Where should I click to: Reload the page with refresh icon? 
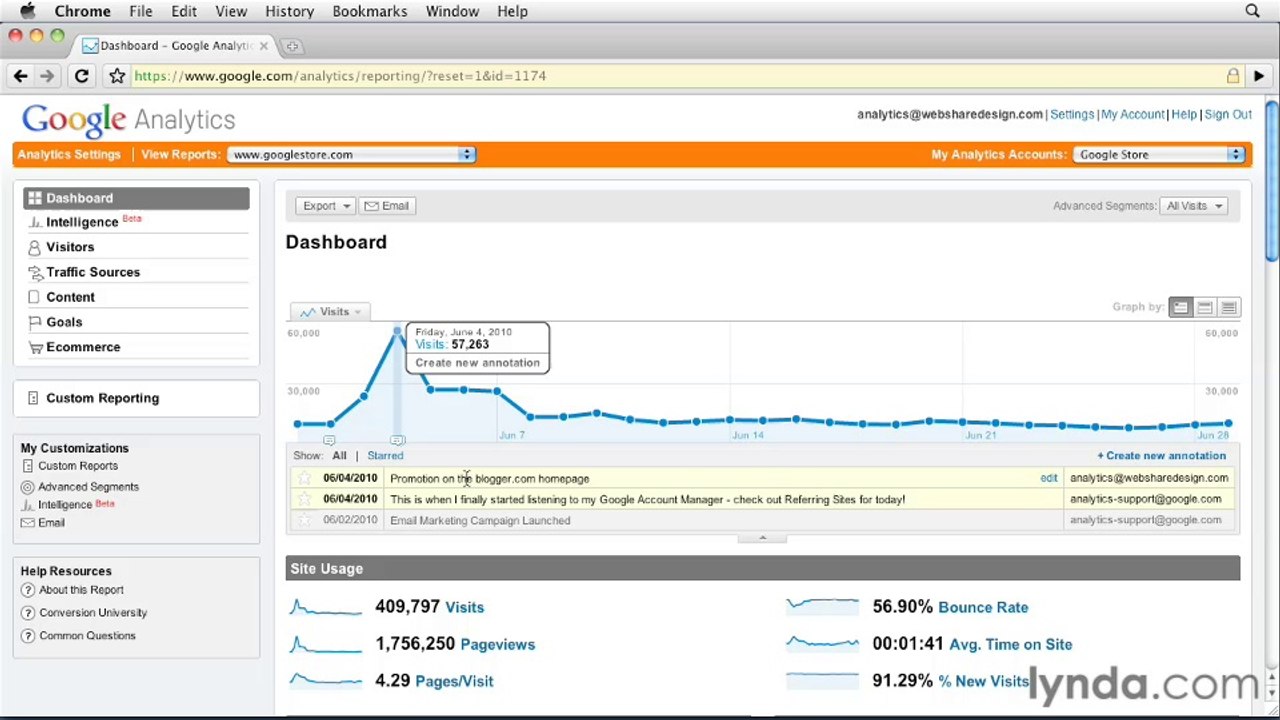(x=82, y=76)
